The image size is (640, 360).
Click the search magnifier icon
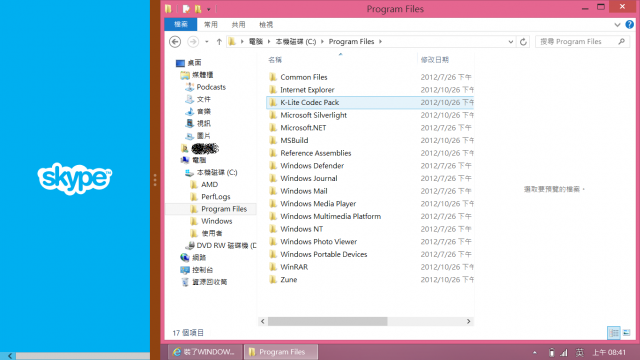pos(621,41)
